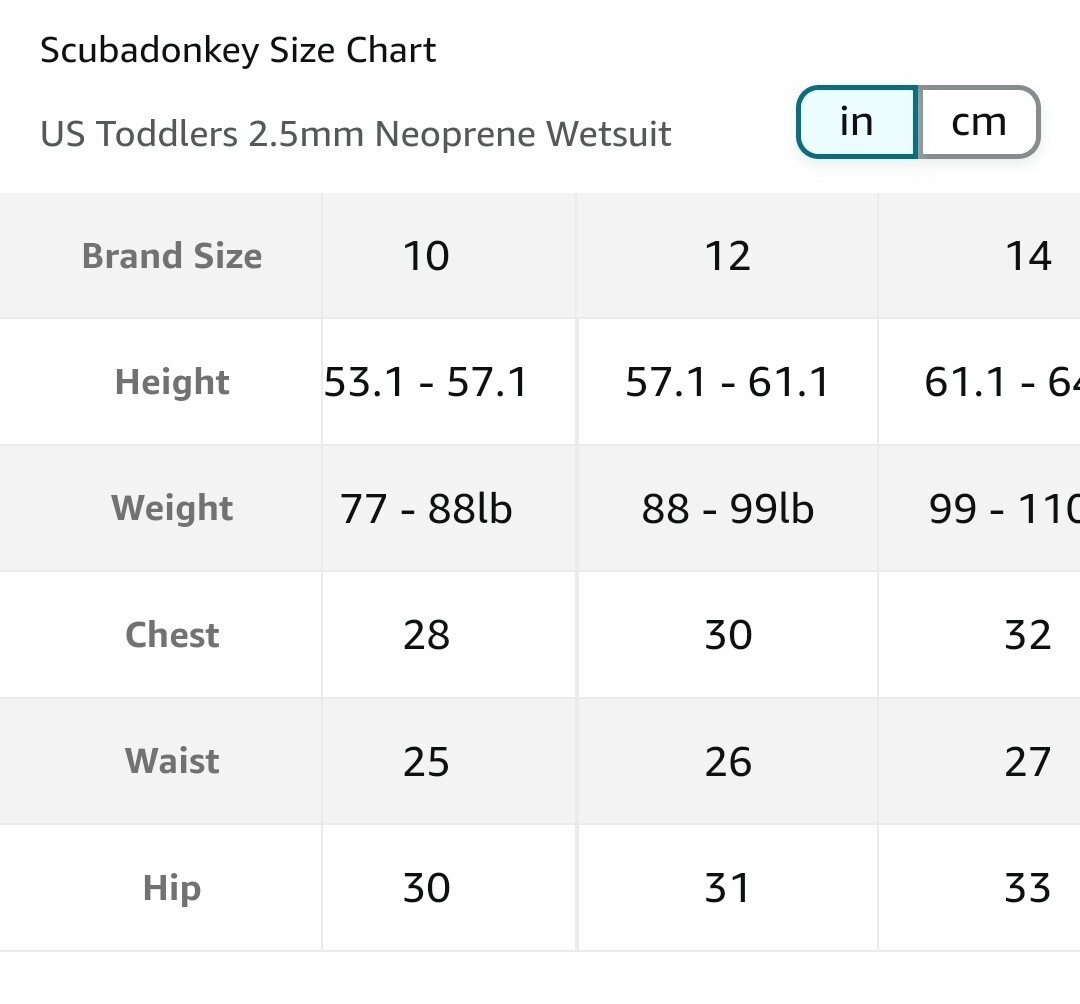
Task: Switch measurement units to inches
Action: (x=857, y=122)
